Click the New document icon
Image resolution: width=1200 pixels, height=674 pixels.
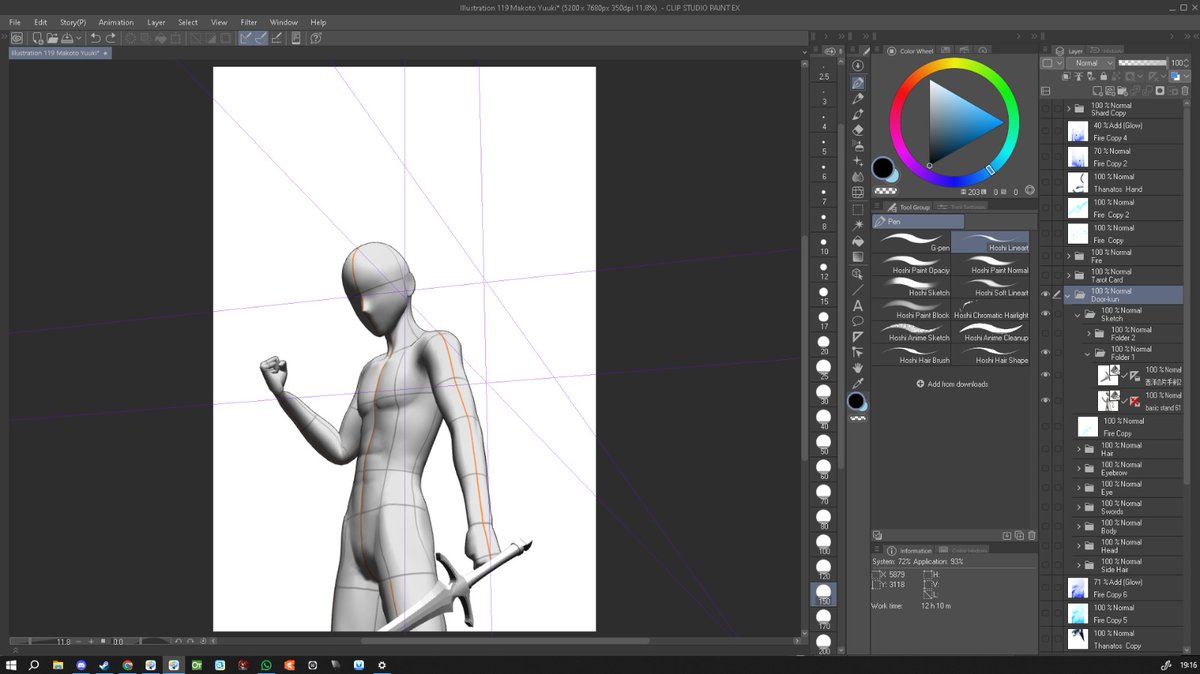pyautogui.click(x=37, y=38)
